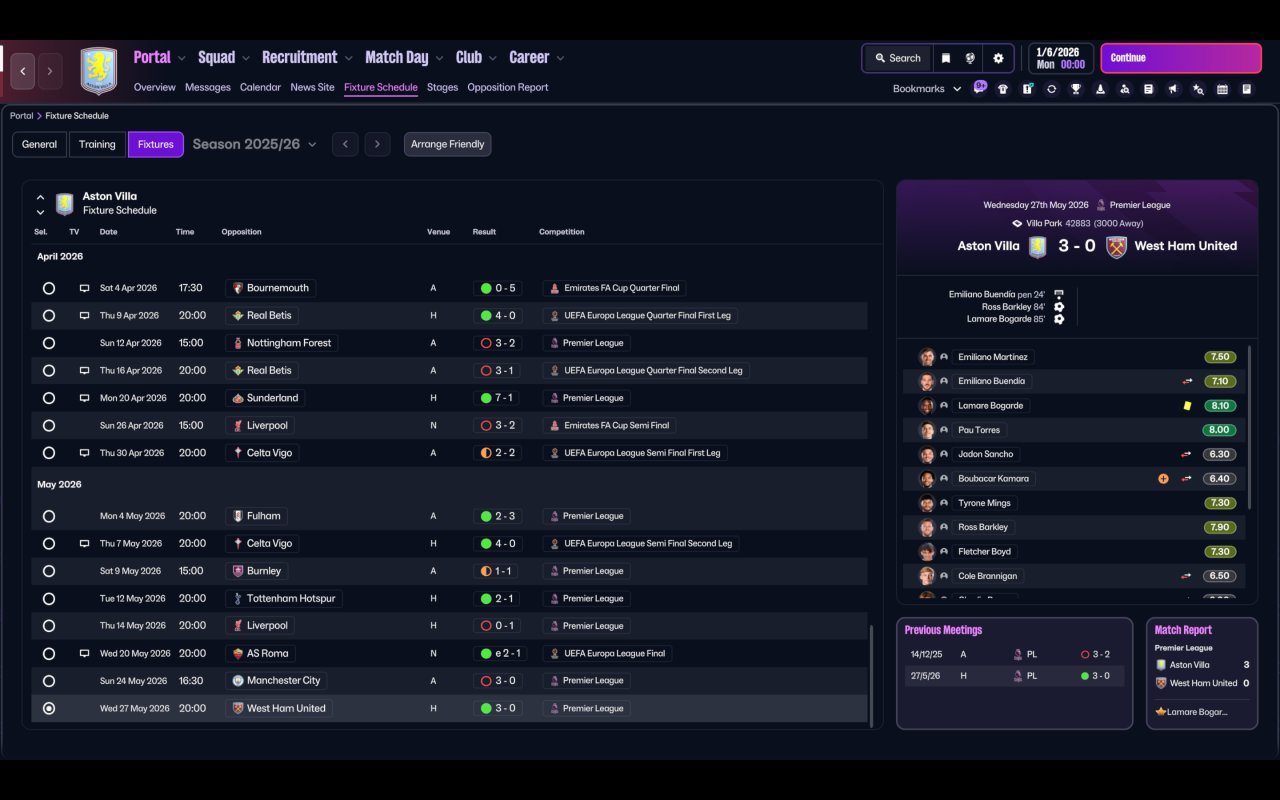Select the West Ham United fixture radio button

click(x=49, y=708)
